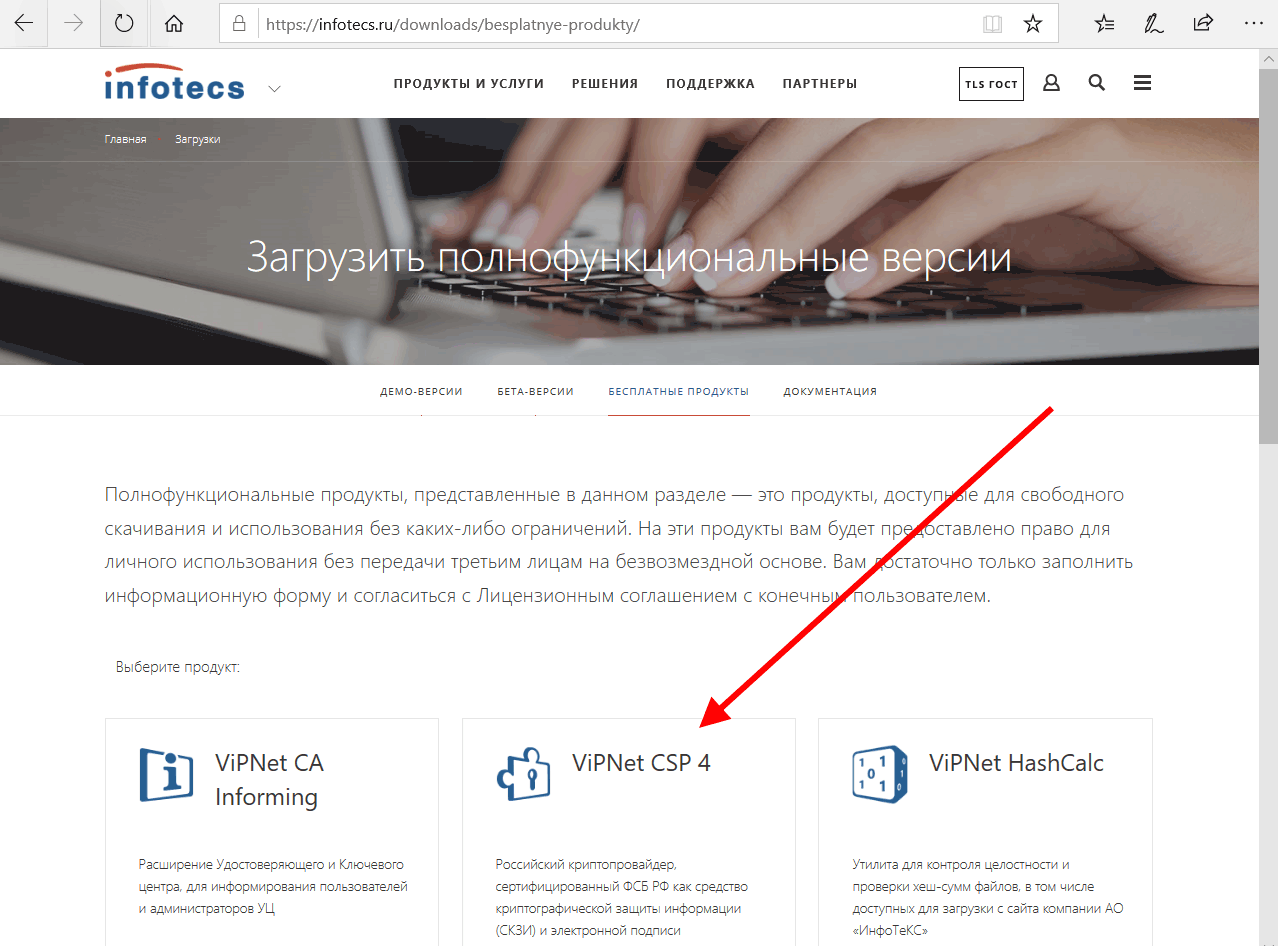
Task: Switch to the Документация tab
Action: 830,391
